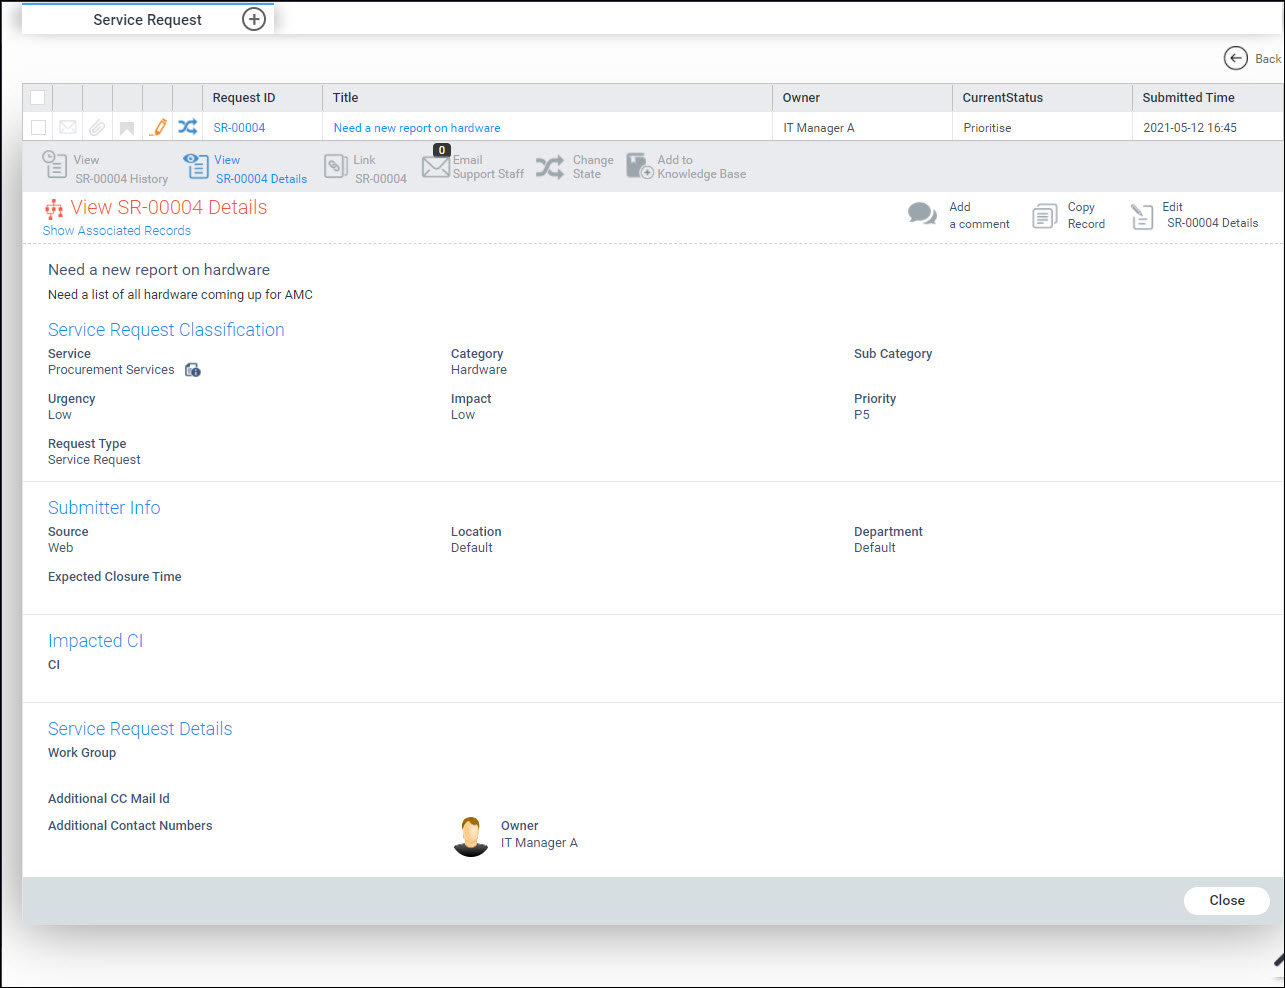Click the Back arrow icon

click(1235, 58)
